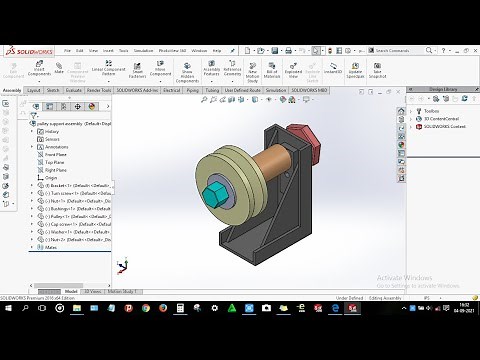Select the Mate tool
This screenshot has width=480, height=360.
point(59,67)
